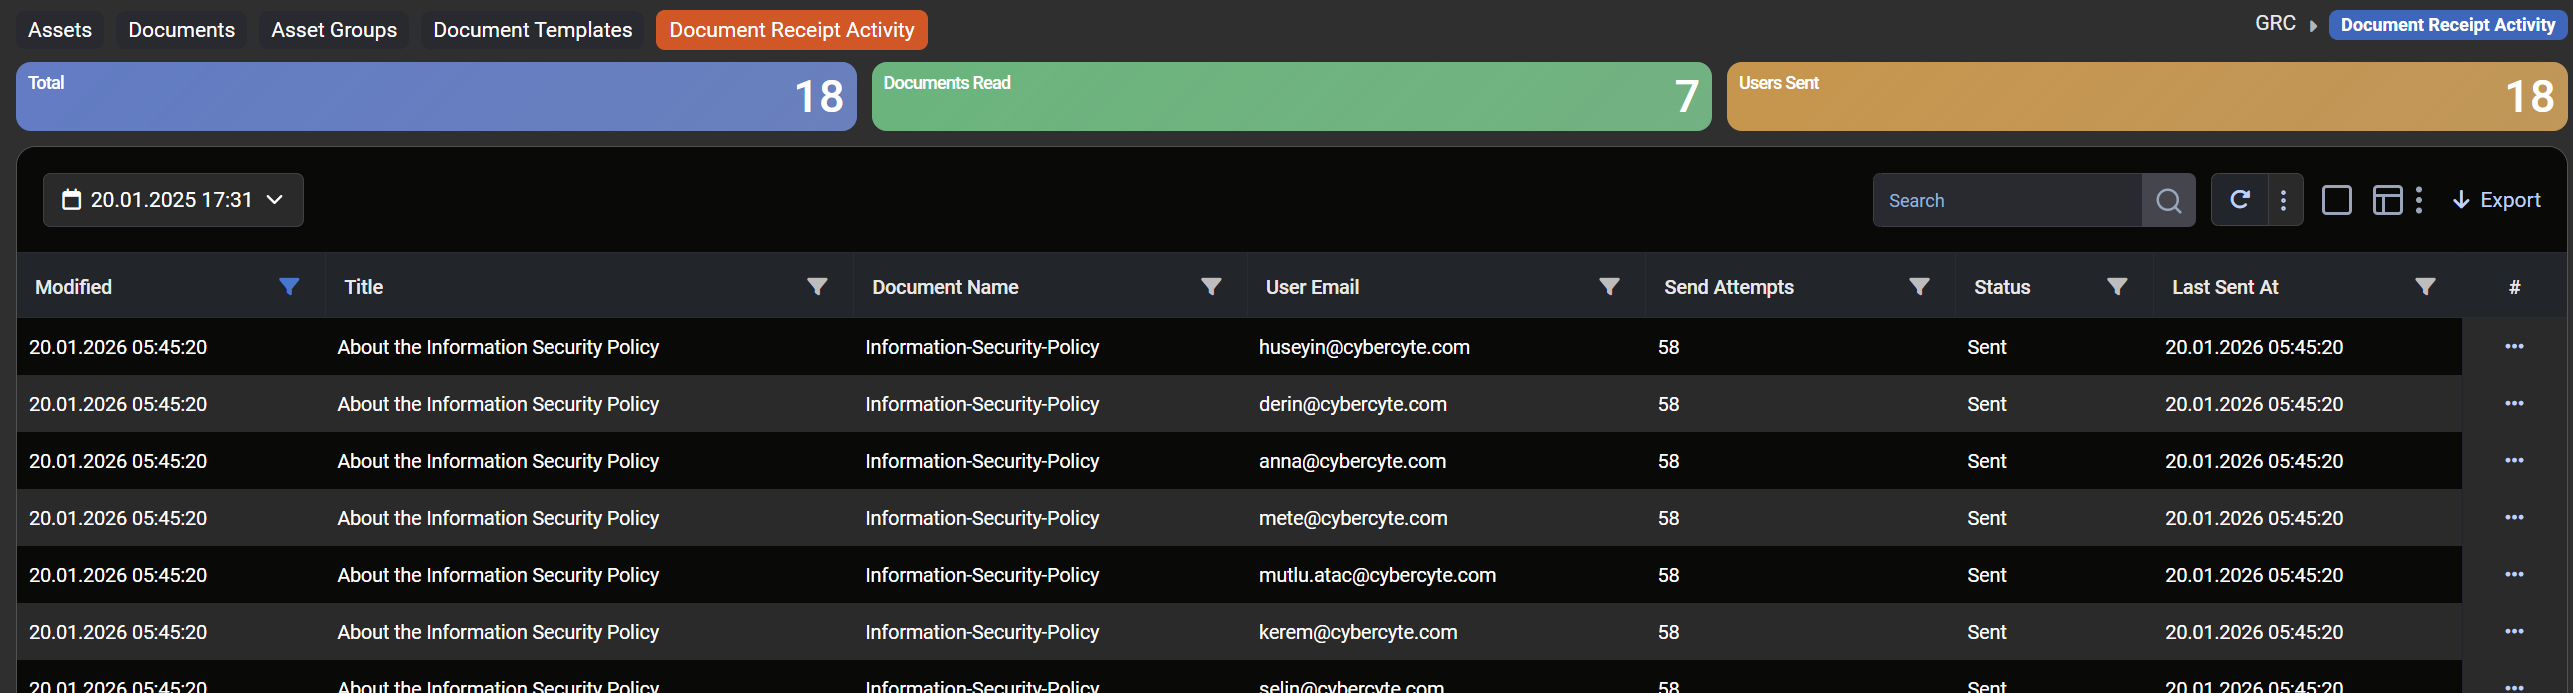Screen dimensions: 2573x693
Task: Open the Send Attempts column filter
Action: (1919, 287)
